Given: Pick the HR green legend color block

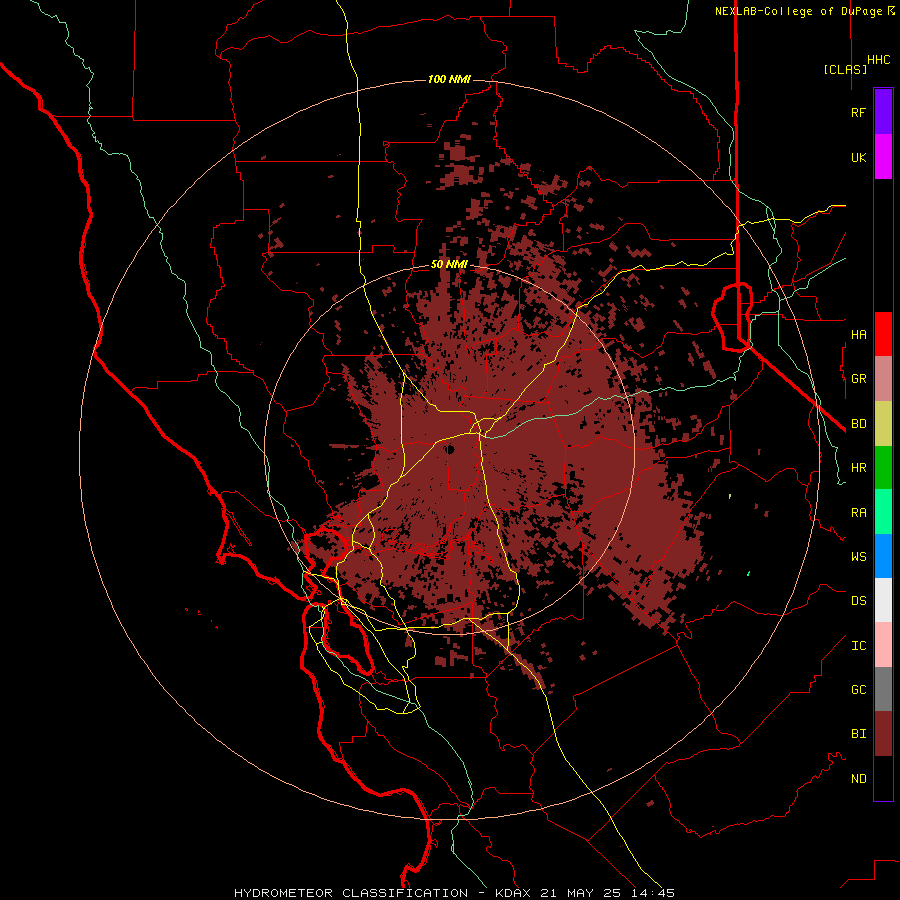Looking at the screenshot, I should pyautogui.click(x=883, y=468).
